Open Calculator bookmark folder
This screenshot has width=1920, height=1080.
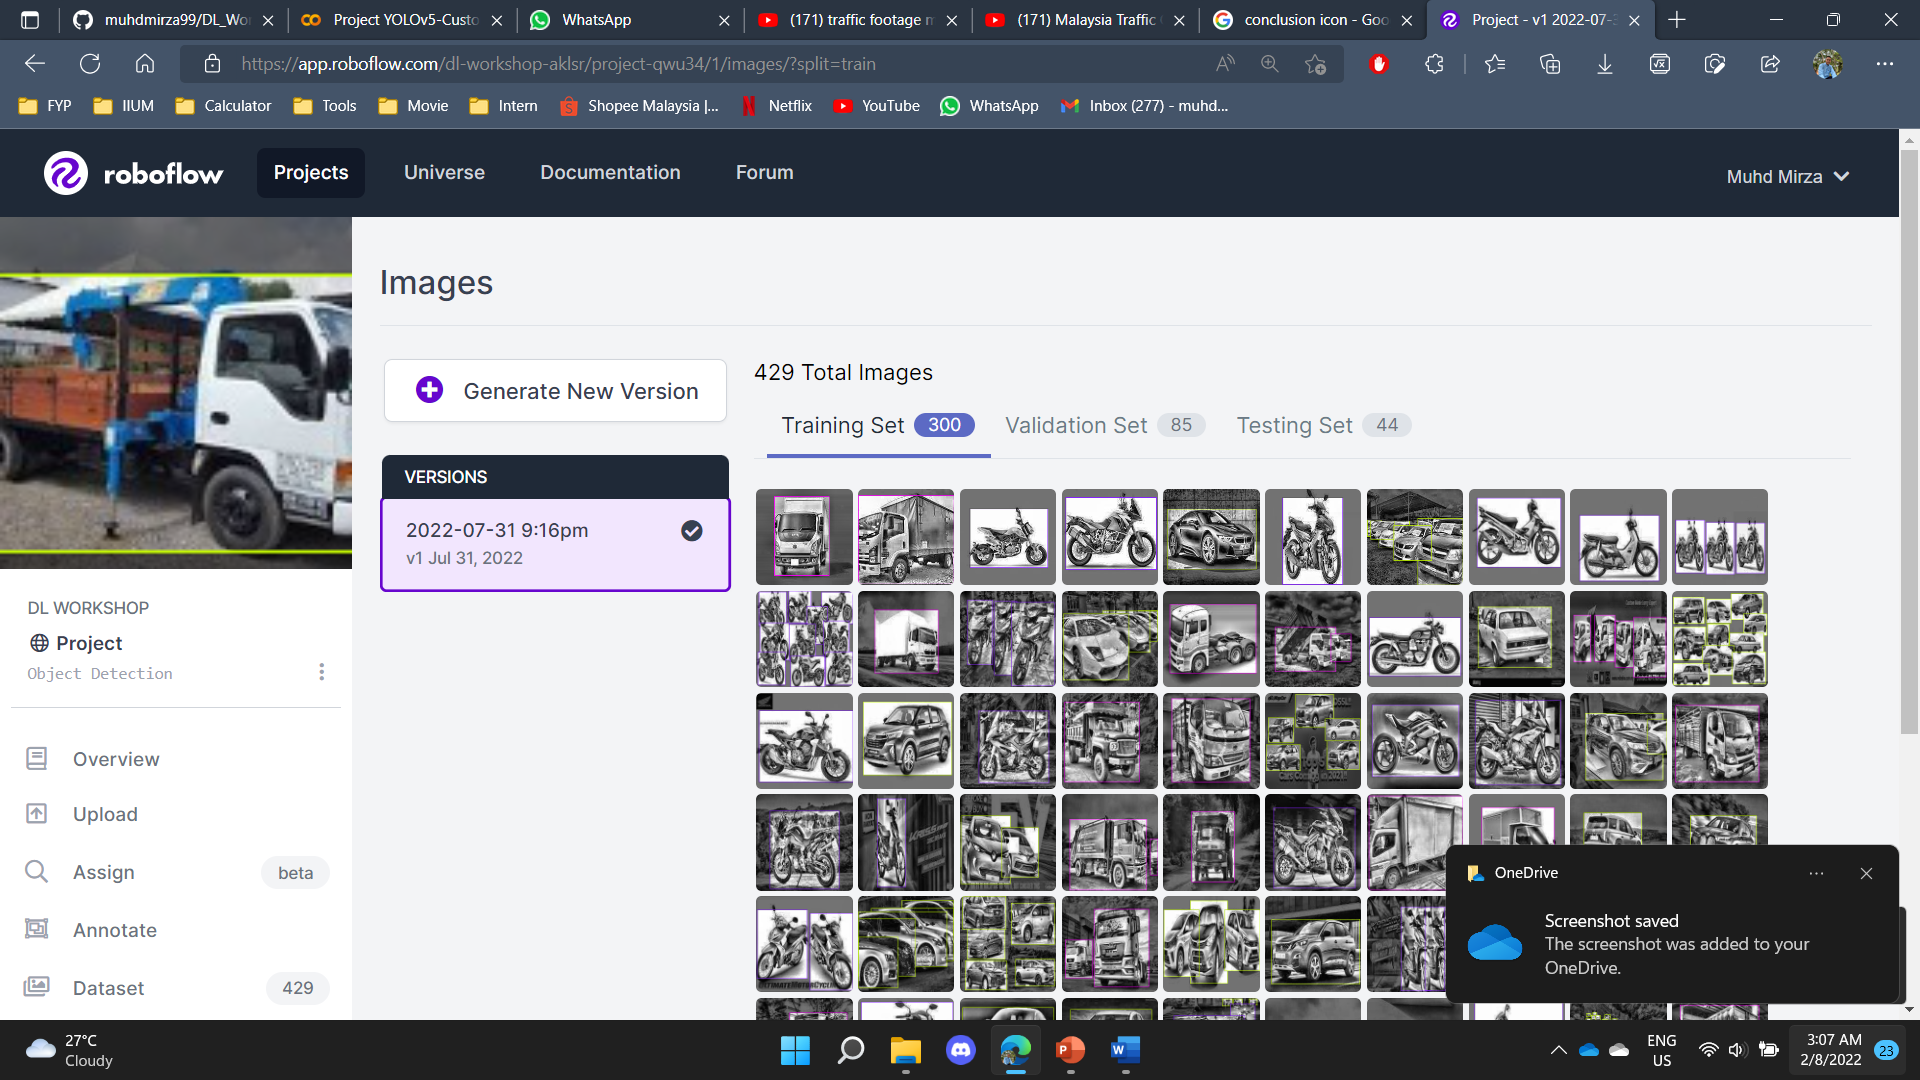click(x=223, y=106)
